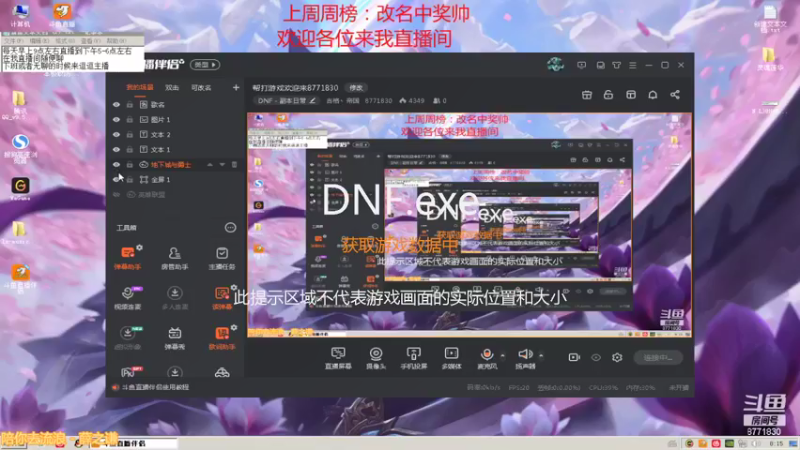
Task: Click the video record camera icon
Action: point(574,357)
